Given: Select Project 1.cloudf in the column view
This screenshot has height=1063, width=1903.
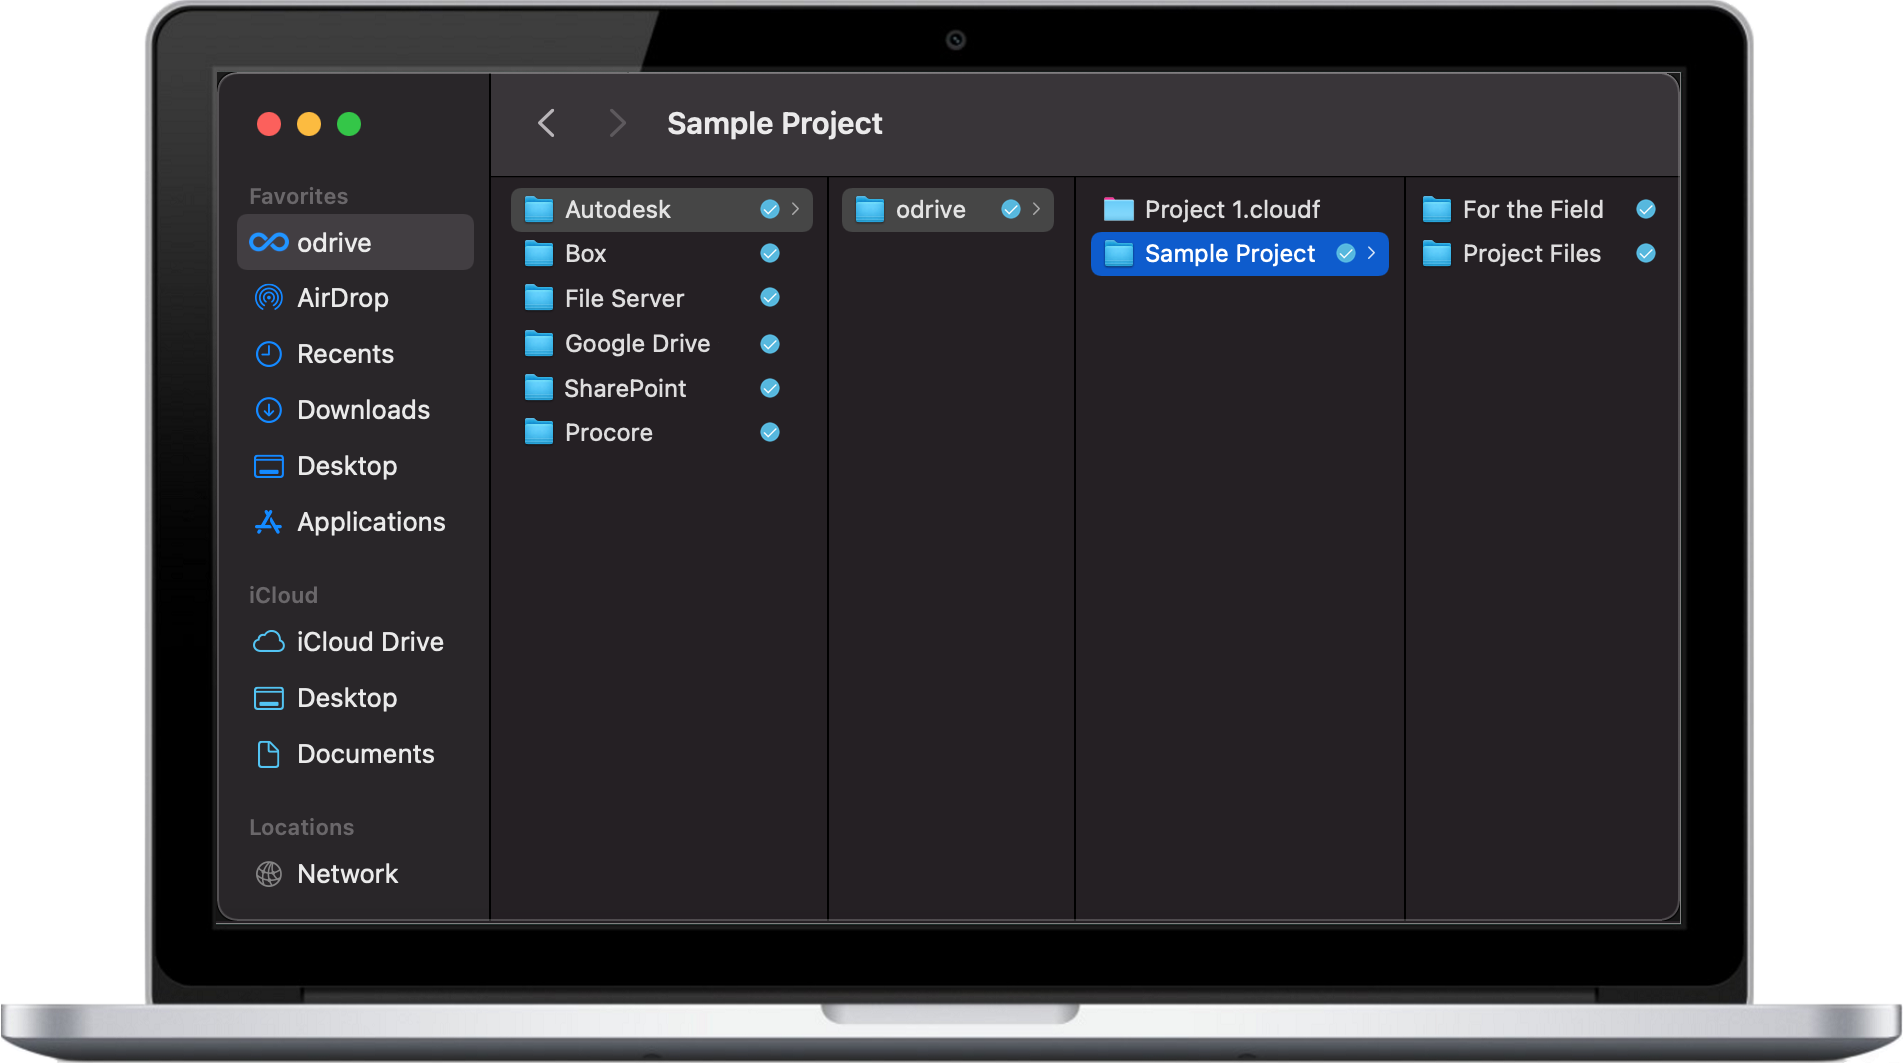Looking at the screenshot, I should click(1231, 209).
